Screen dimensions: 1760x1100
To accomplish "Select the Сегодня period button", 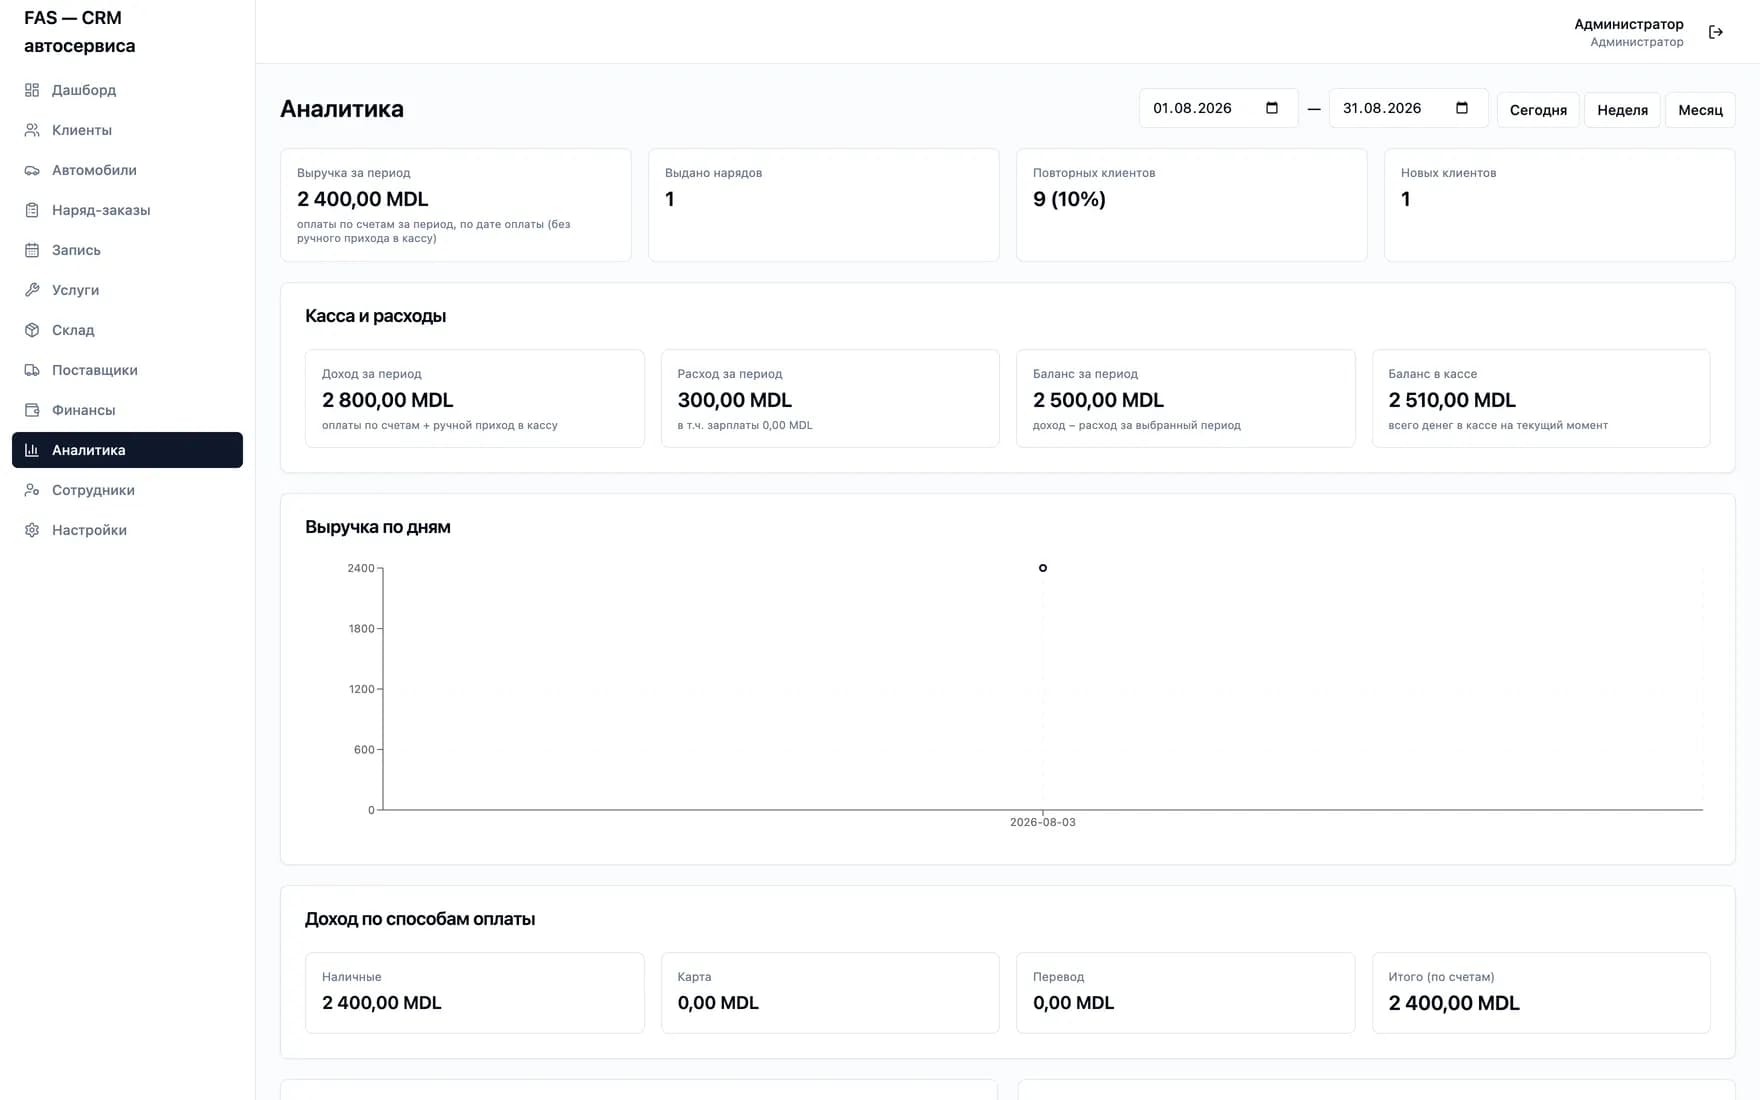I will pos(1538,110).
